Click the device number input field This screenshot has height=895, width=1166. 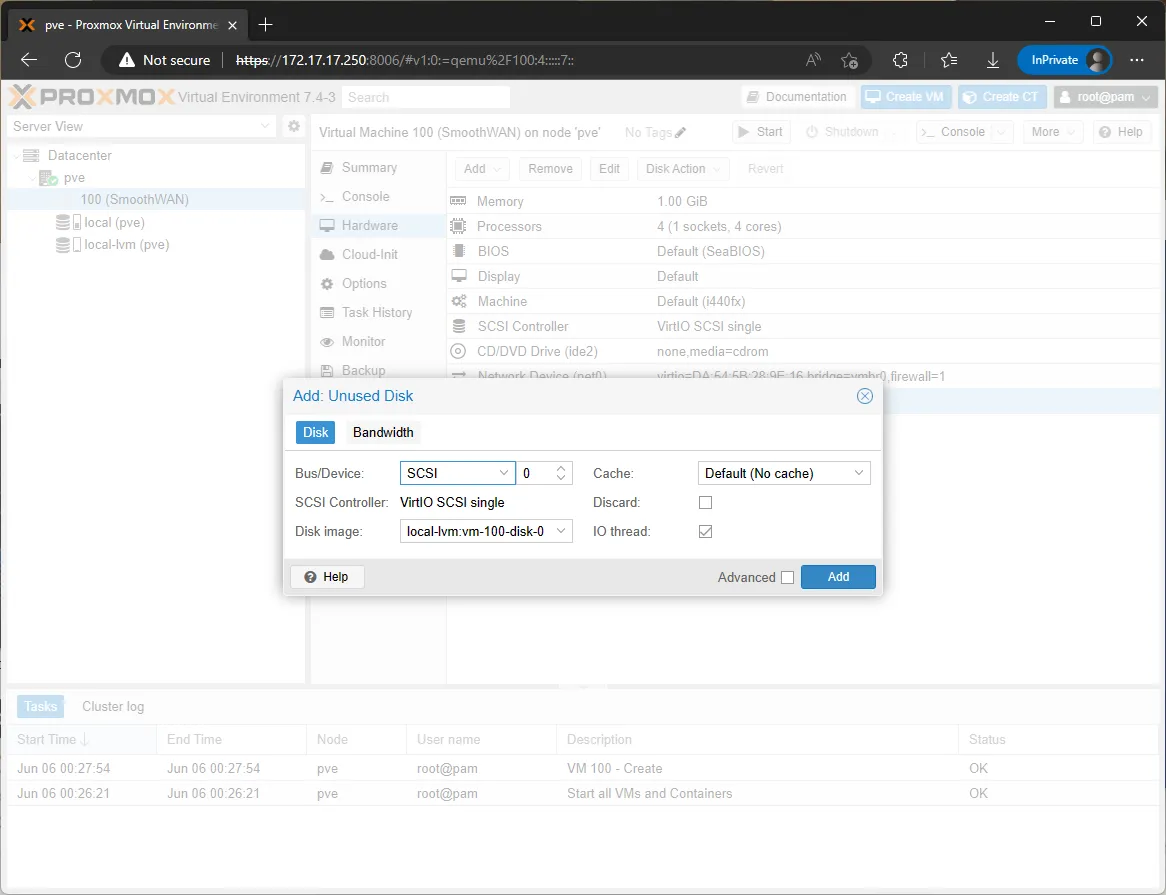point(535,474)
